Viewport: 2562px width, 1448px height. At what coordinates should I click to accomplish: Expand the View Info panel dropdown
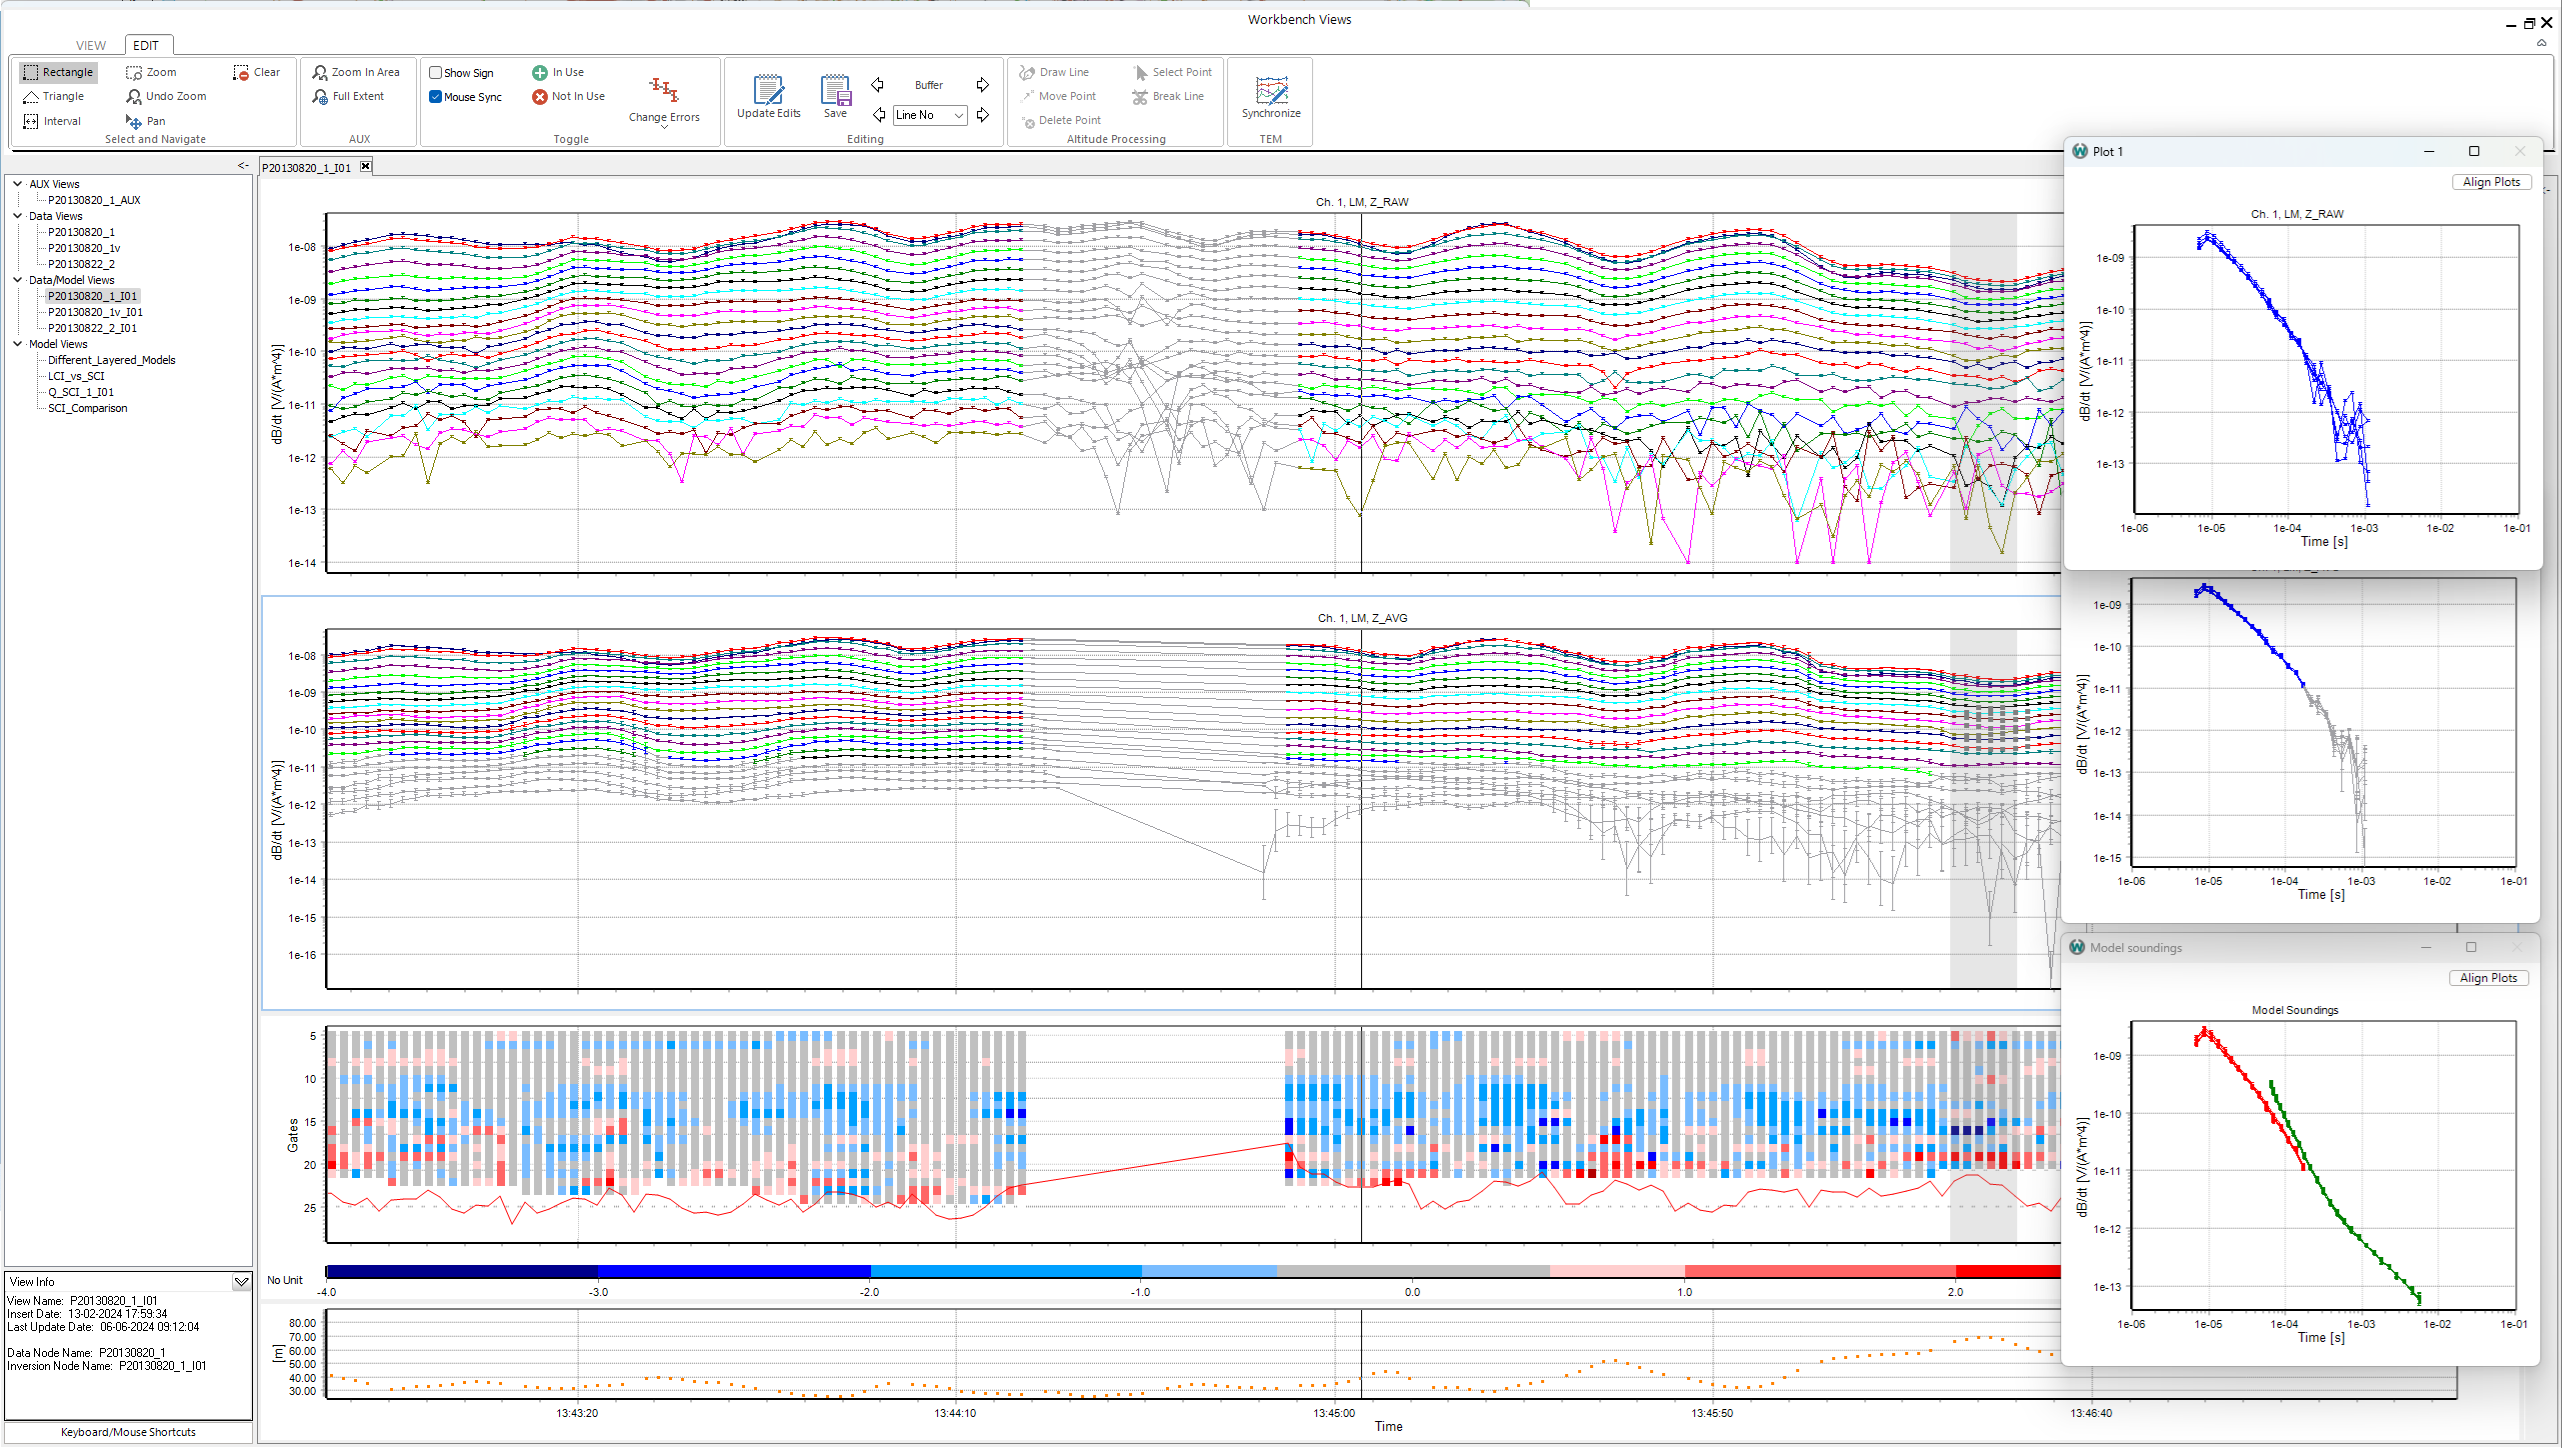[x=241, y=1282]
